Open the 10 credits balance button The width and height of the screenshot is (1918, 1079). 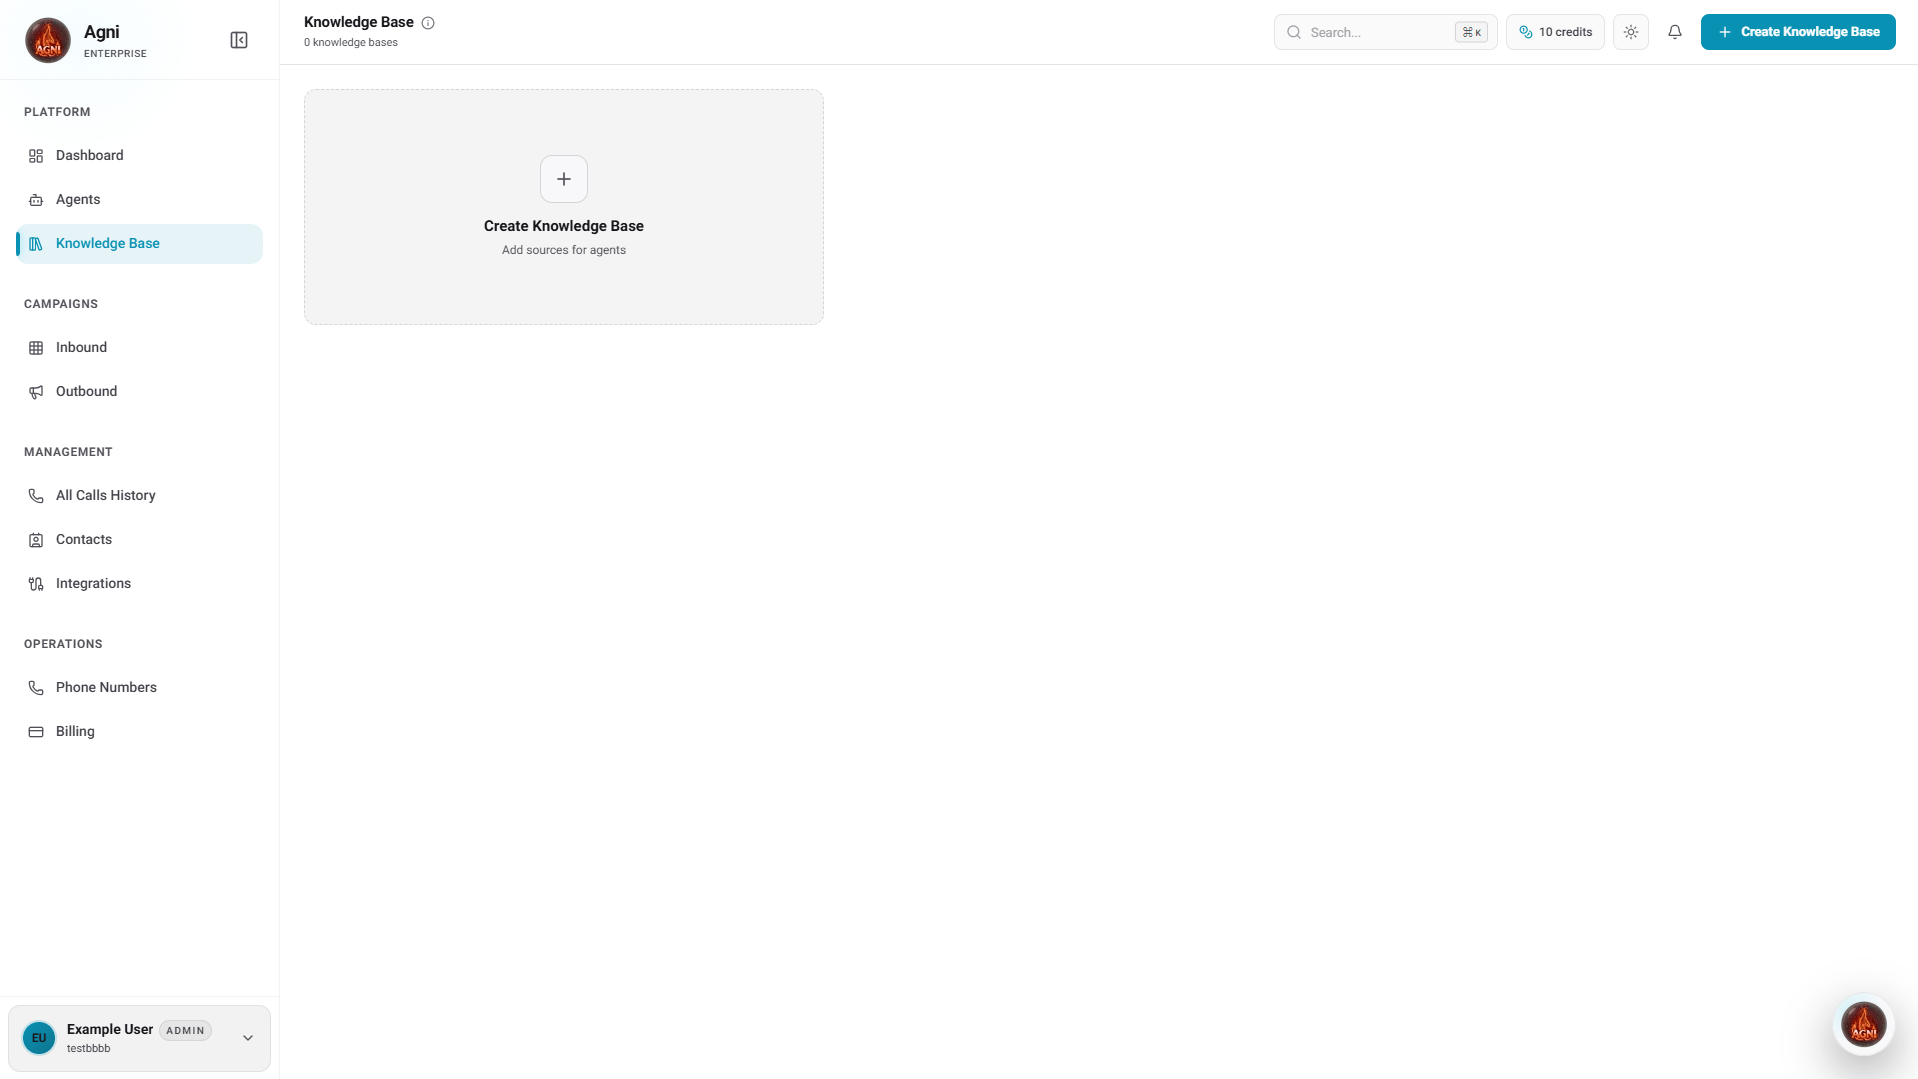1555,32
